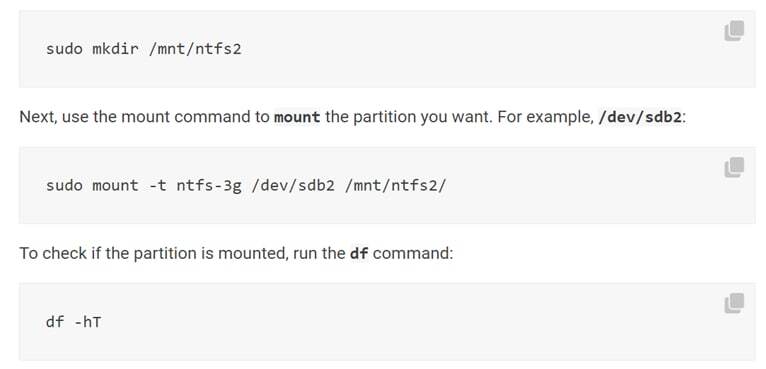Click the word 'sudo' in mkdir command
Screen dimensions: 766x369
click(x=64, y=49)
